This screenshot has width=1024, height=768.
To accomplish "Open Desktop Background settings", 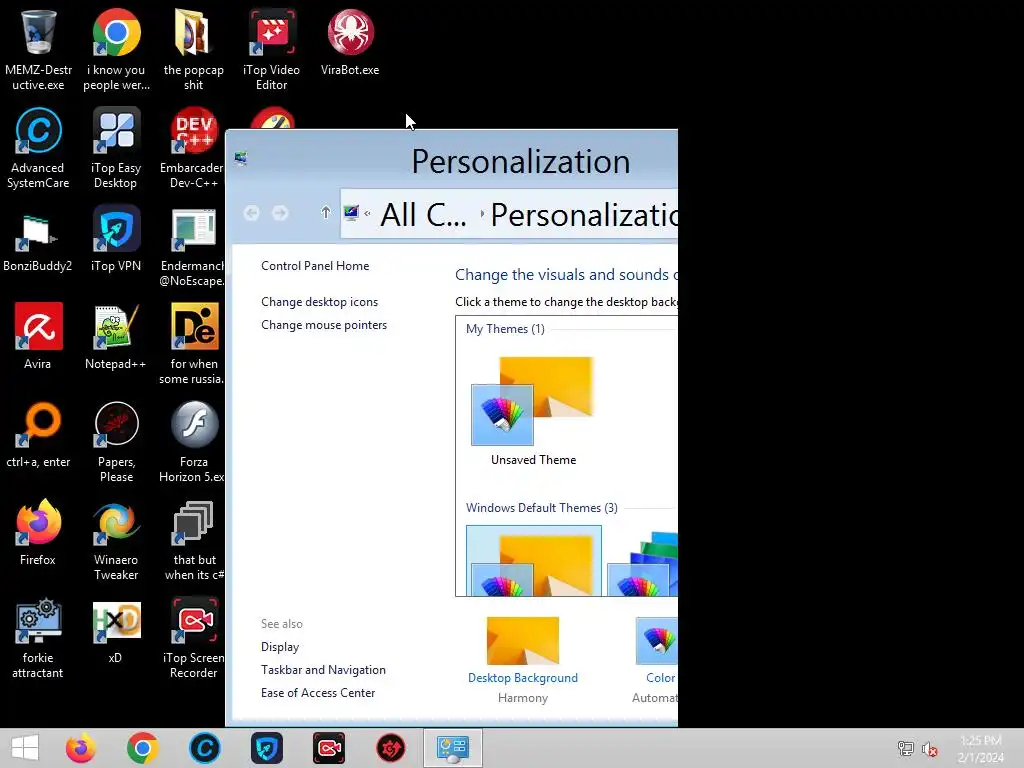I will click(x=522, y=660).
